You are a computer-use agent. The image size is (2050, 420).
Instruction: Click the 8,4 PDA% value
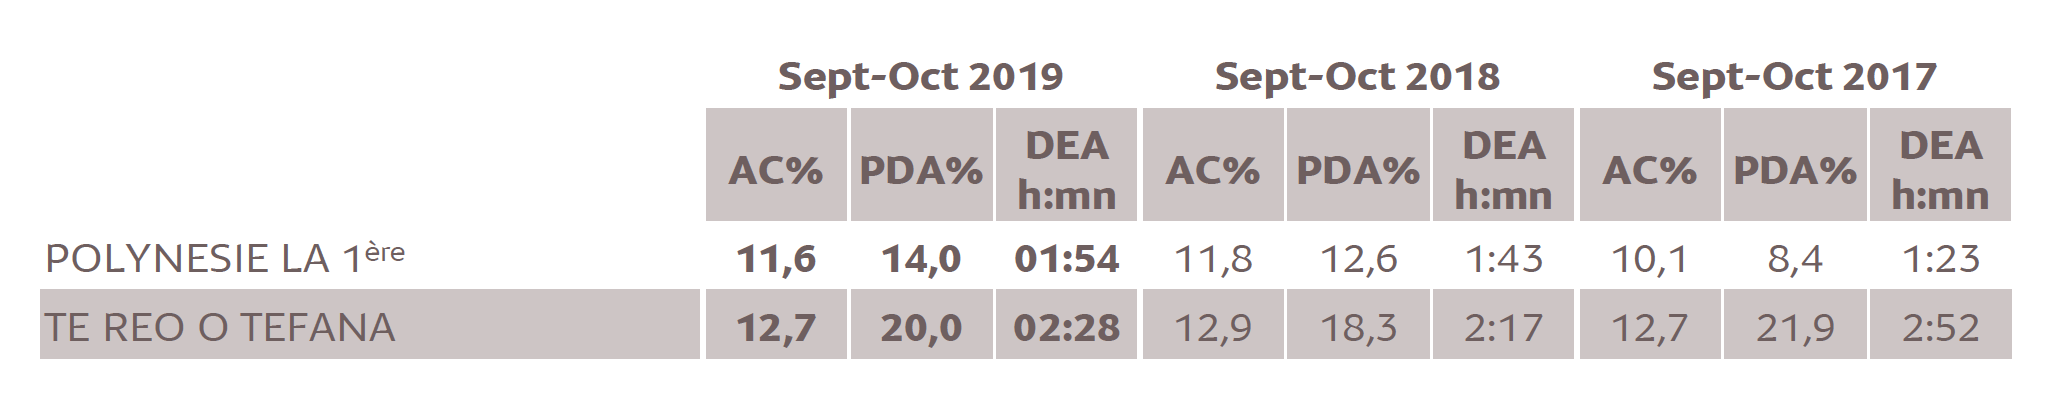pyautogui.click(x=1795, y=260)
